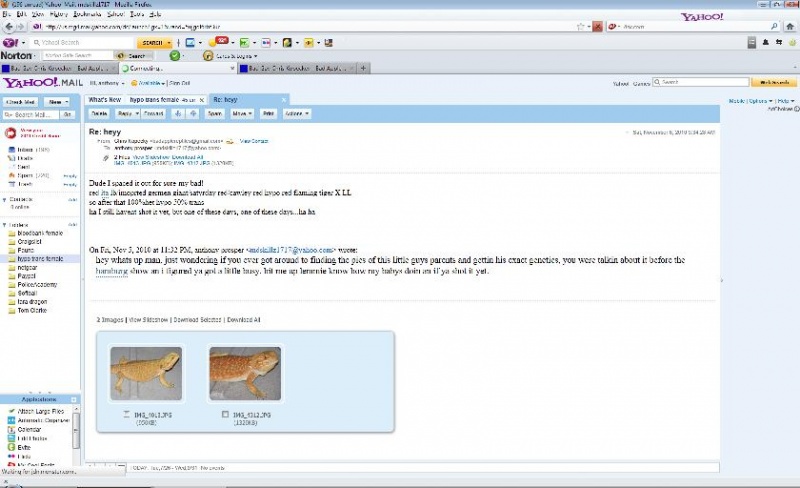
Task: Click the Delete button
Action: 99,114
